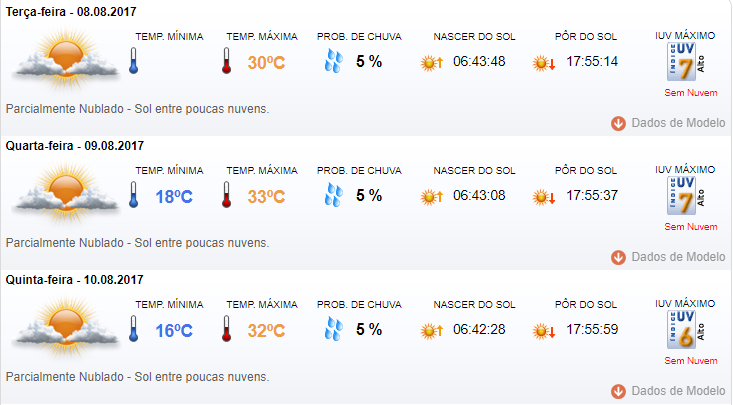Click the red thermometer beside 33ºC

tap(227, 195)
